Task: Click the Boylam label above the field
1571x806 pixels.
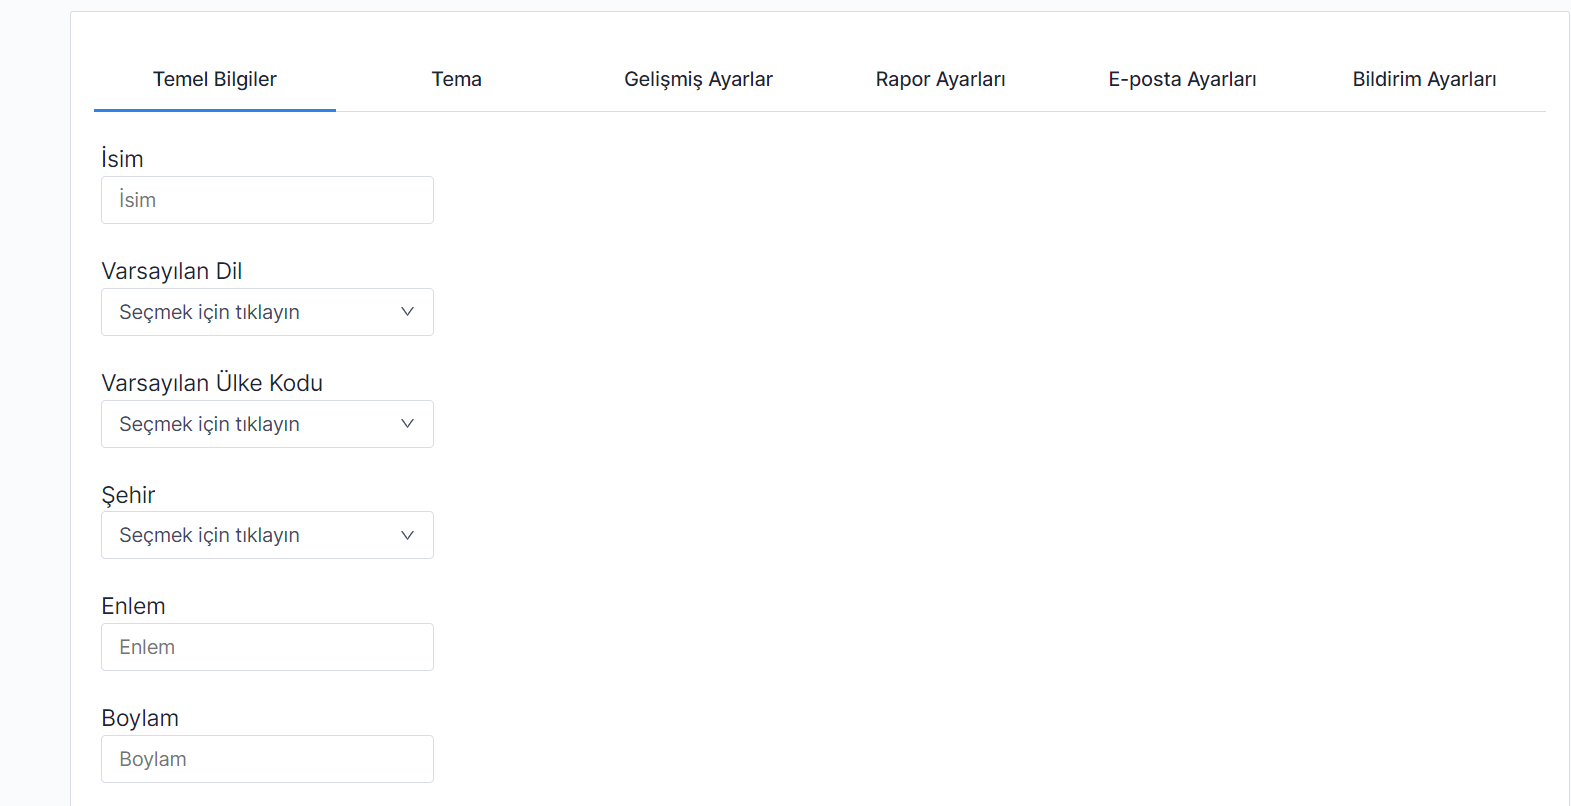Action: pyautogui.click(x=140, y=718)
